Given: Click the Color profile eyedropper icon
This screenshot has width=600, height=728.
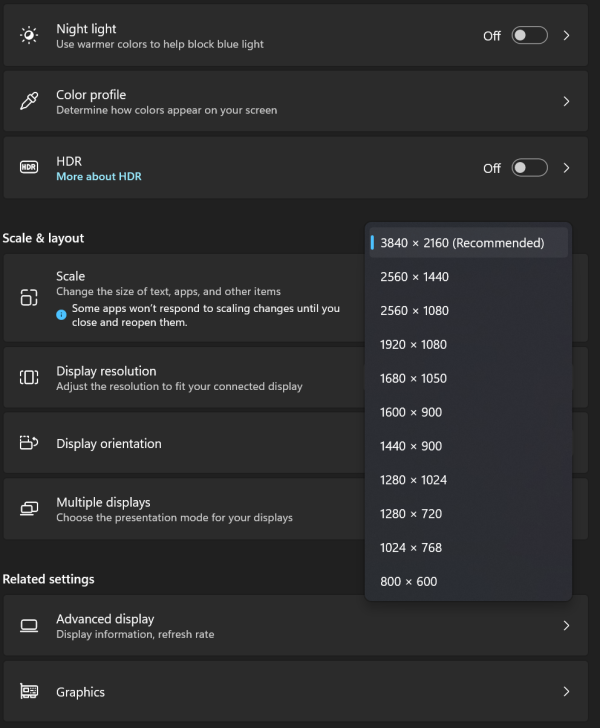Looking at the screenshot, I should click(29, 101).
